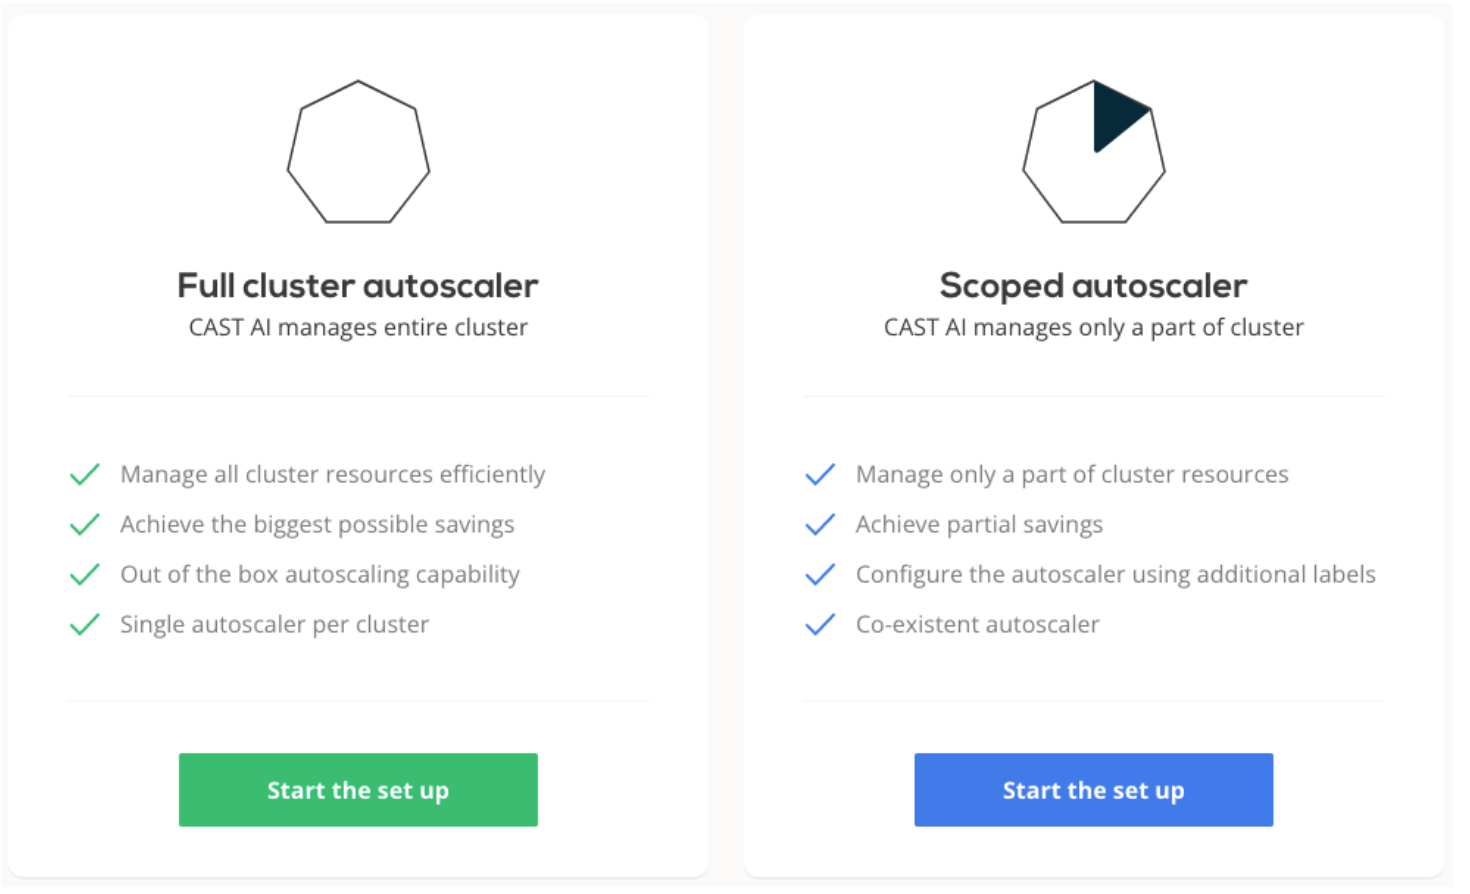1470x894 pixels.
Task: Click blue checkmark beside Manage only a part
Action: pyautogui.click(x=820, y=474)
